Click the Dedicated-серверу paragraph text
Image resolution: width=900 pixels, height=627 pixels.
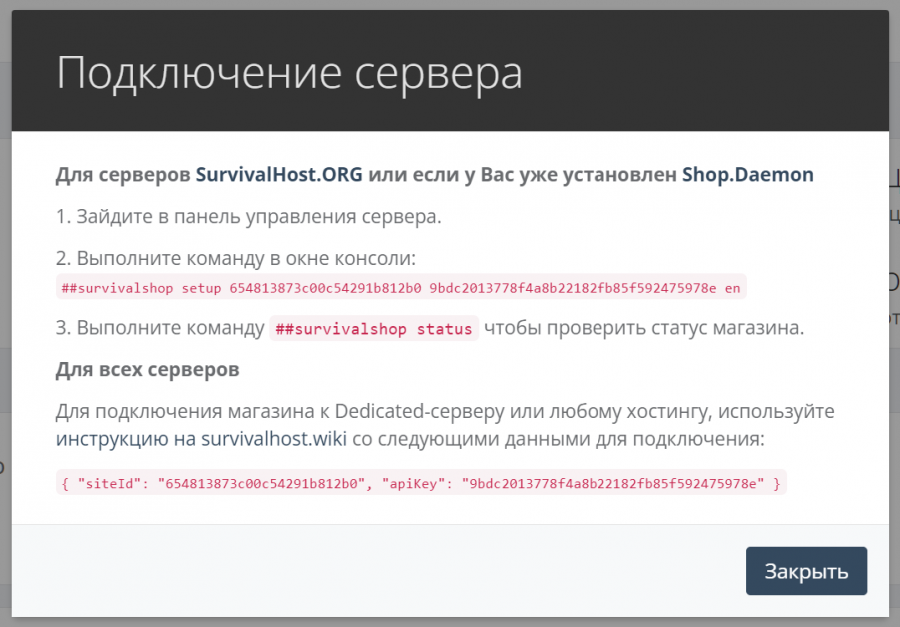pyautogui.click(x=445, y=411)
